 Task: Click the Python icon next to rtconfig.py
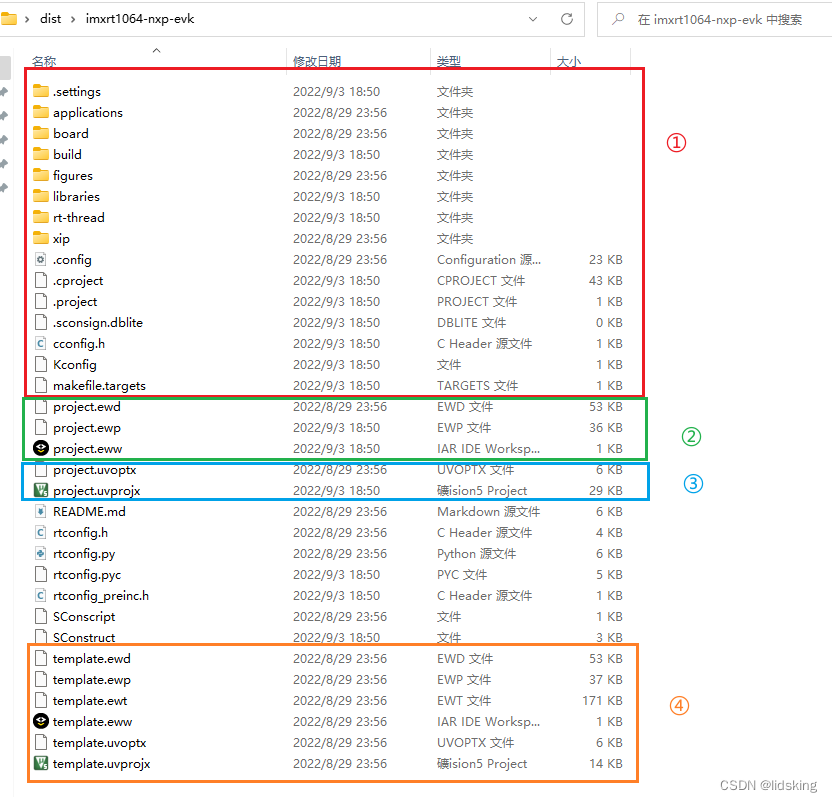point(40,553)
